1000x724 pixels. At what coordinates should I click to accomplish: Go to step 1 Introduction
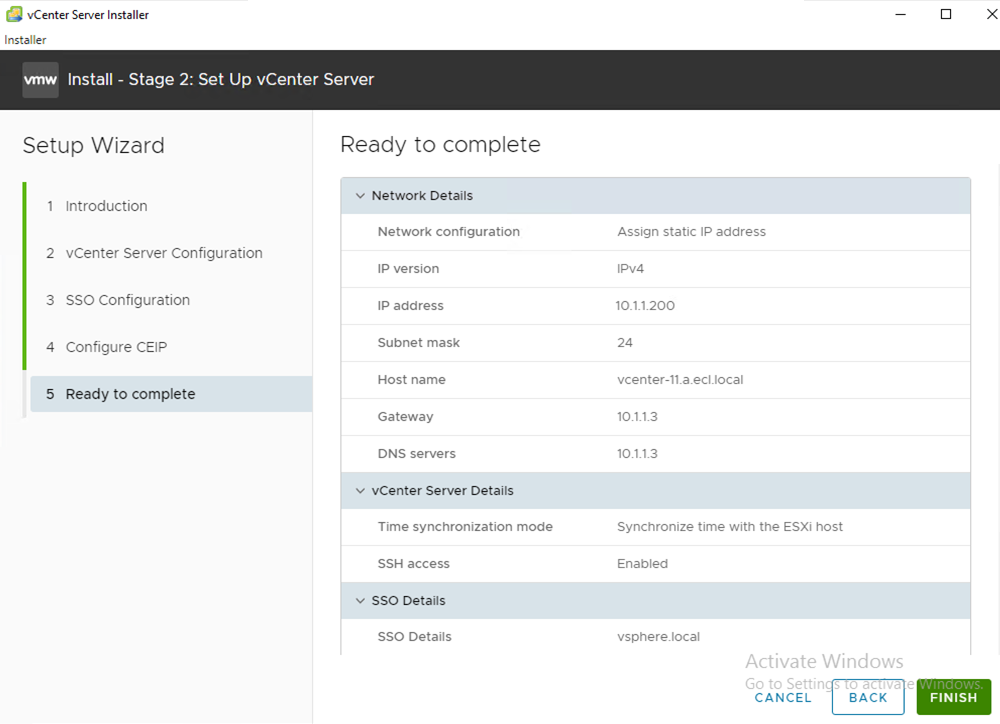[106, 206]
